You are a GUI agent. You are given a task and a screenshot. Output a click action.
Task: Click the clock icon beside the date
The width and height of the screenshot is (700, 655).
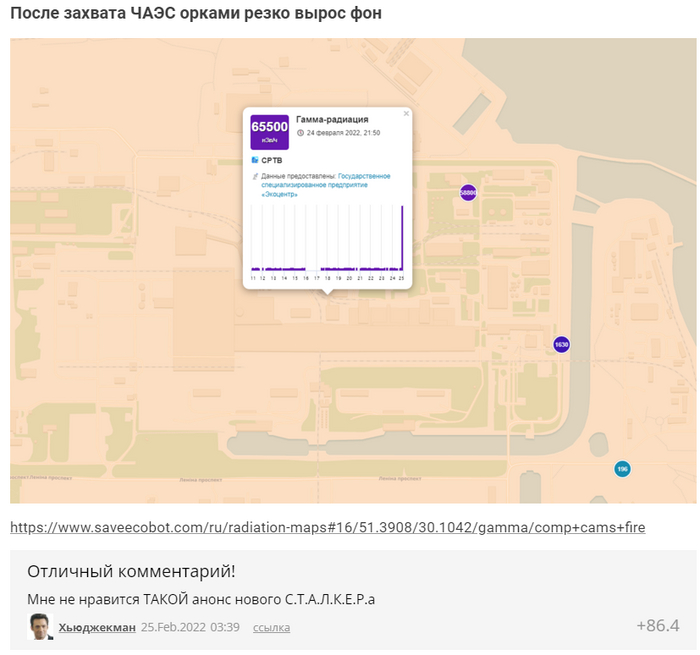click(x=300, y=132)
